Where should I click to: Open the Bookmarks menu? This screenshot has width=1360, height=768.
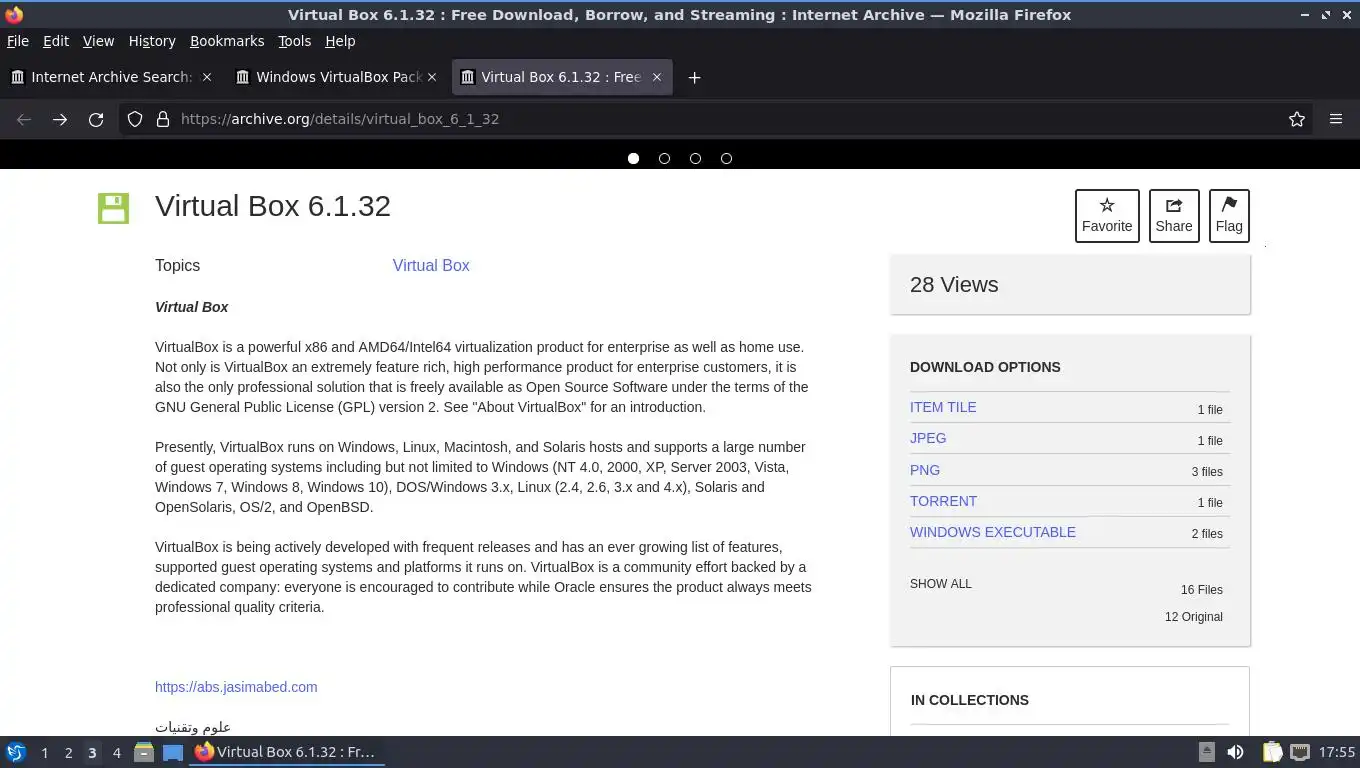[x=227, y=41]
